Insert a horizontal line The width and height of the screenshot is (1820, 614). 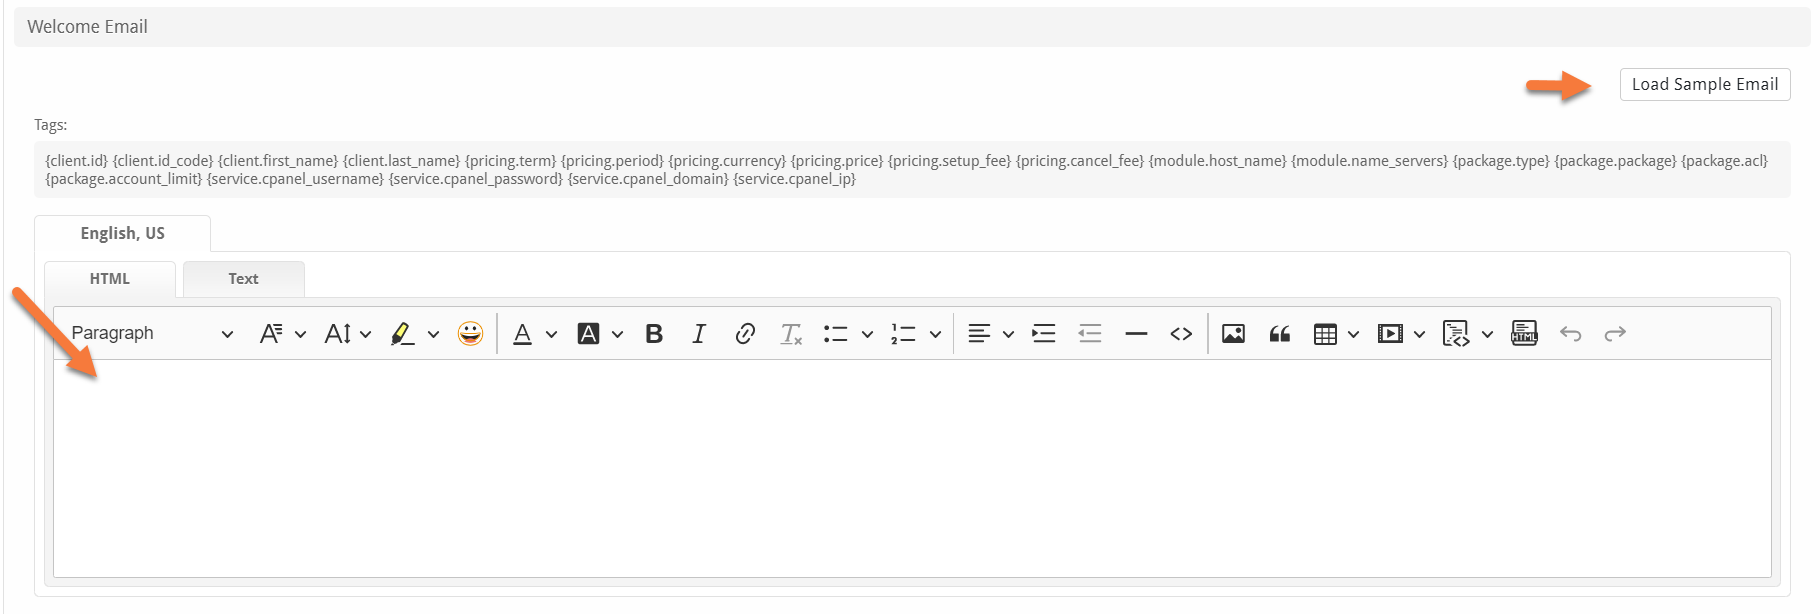coord(1136,334)
